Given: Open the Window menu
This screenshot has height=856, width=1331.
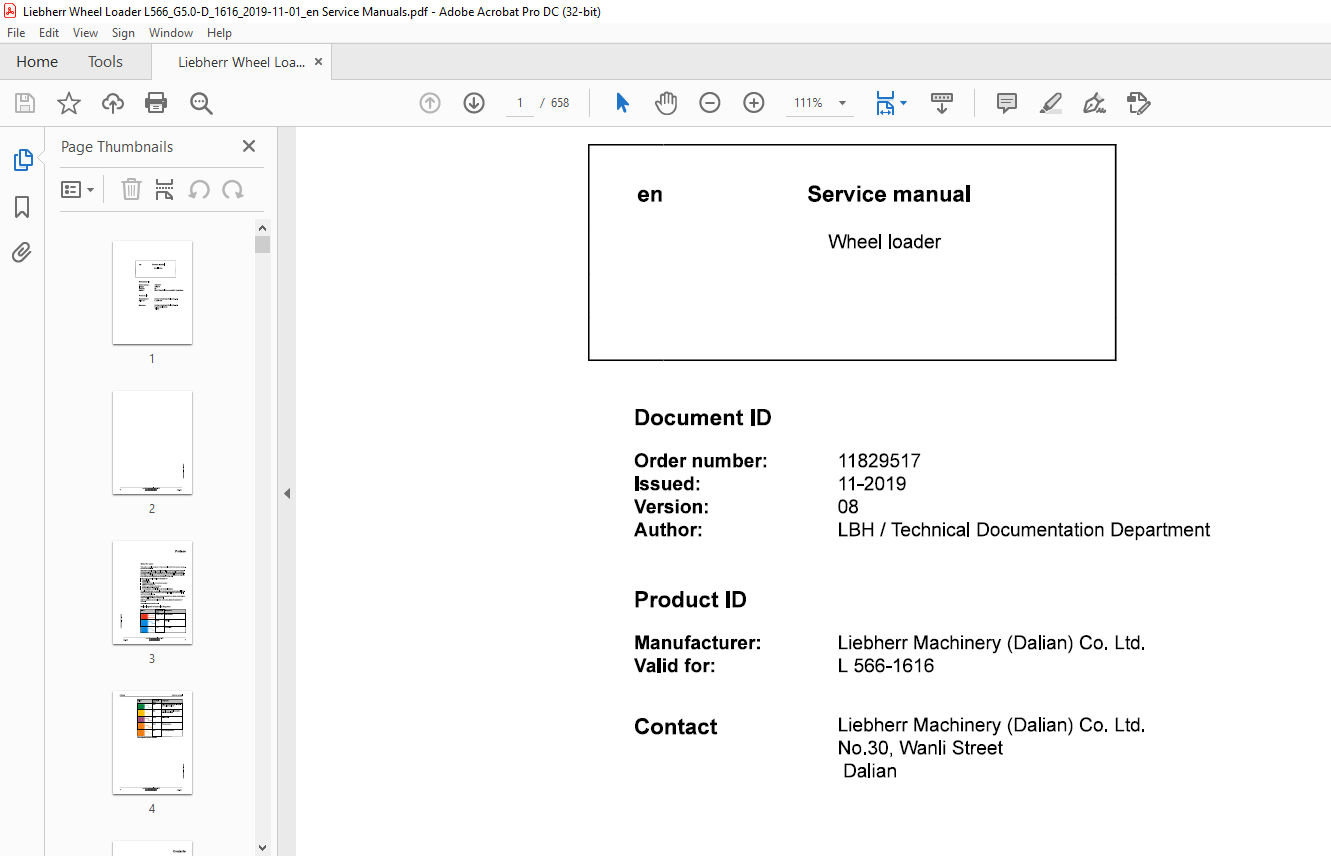Looking at the screenshot, I should click(171, 33).
